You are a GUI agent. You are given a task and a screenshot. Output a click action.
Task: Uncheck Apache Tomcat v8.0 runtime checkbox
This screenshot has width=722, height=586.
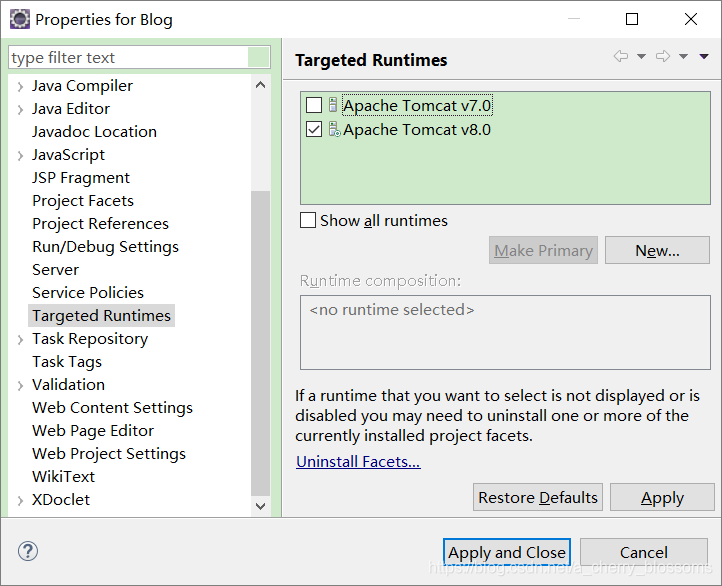[314, 129]
